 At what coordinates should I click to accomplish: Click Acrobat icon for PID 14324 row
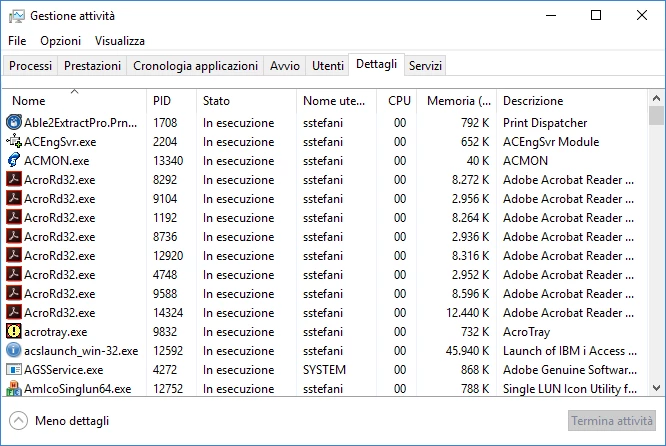click(x=14, y=312)
